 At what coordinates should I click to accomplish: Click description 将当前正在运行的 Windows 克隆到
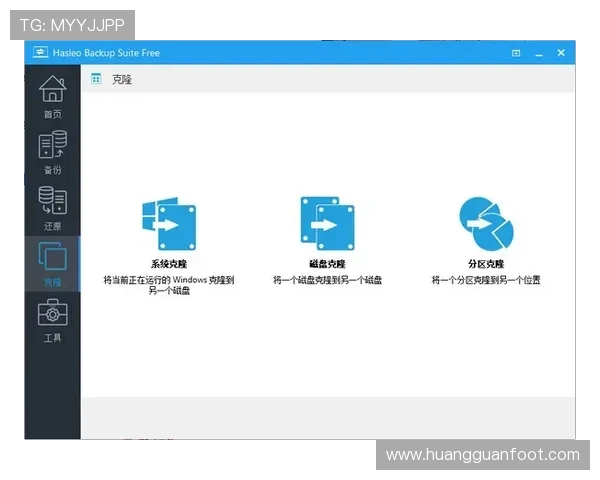pyautogui.click(x=169, y=280)
